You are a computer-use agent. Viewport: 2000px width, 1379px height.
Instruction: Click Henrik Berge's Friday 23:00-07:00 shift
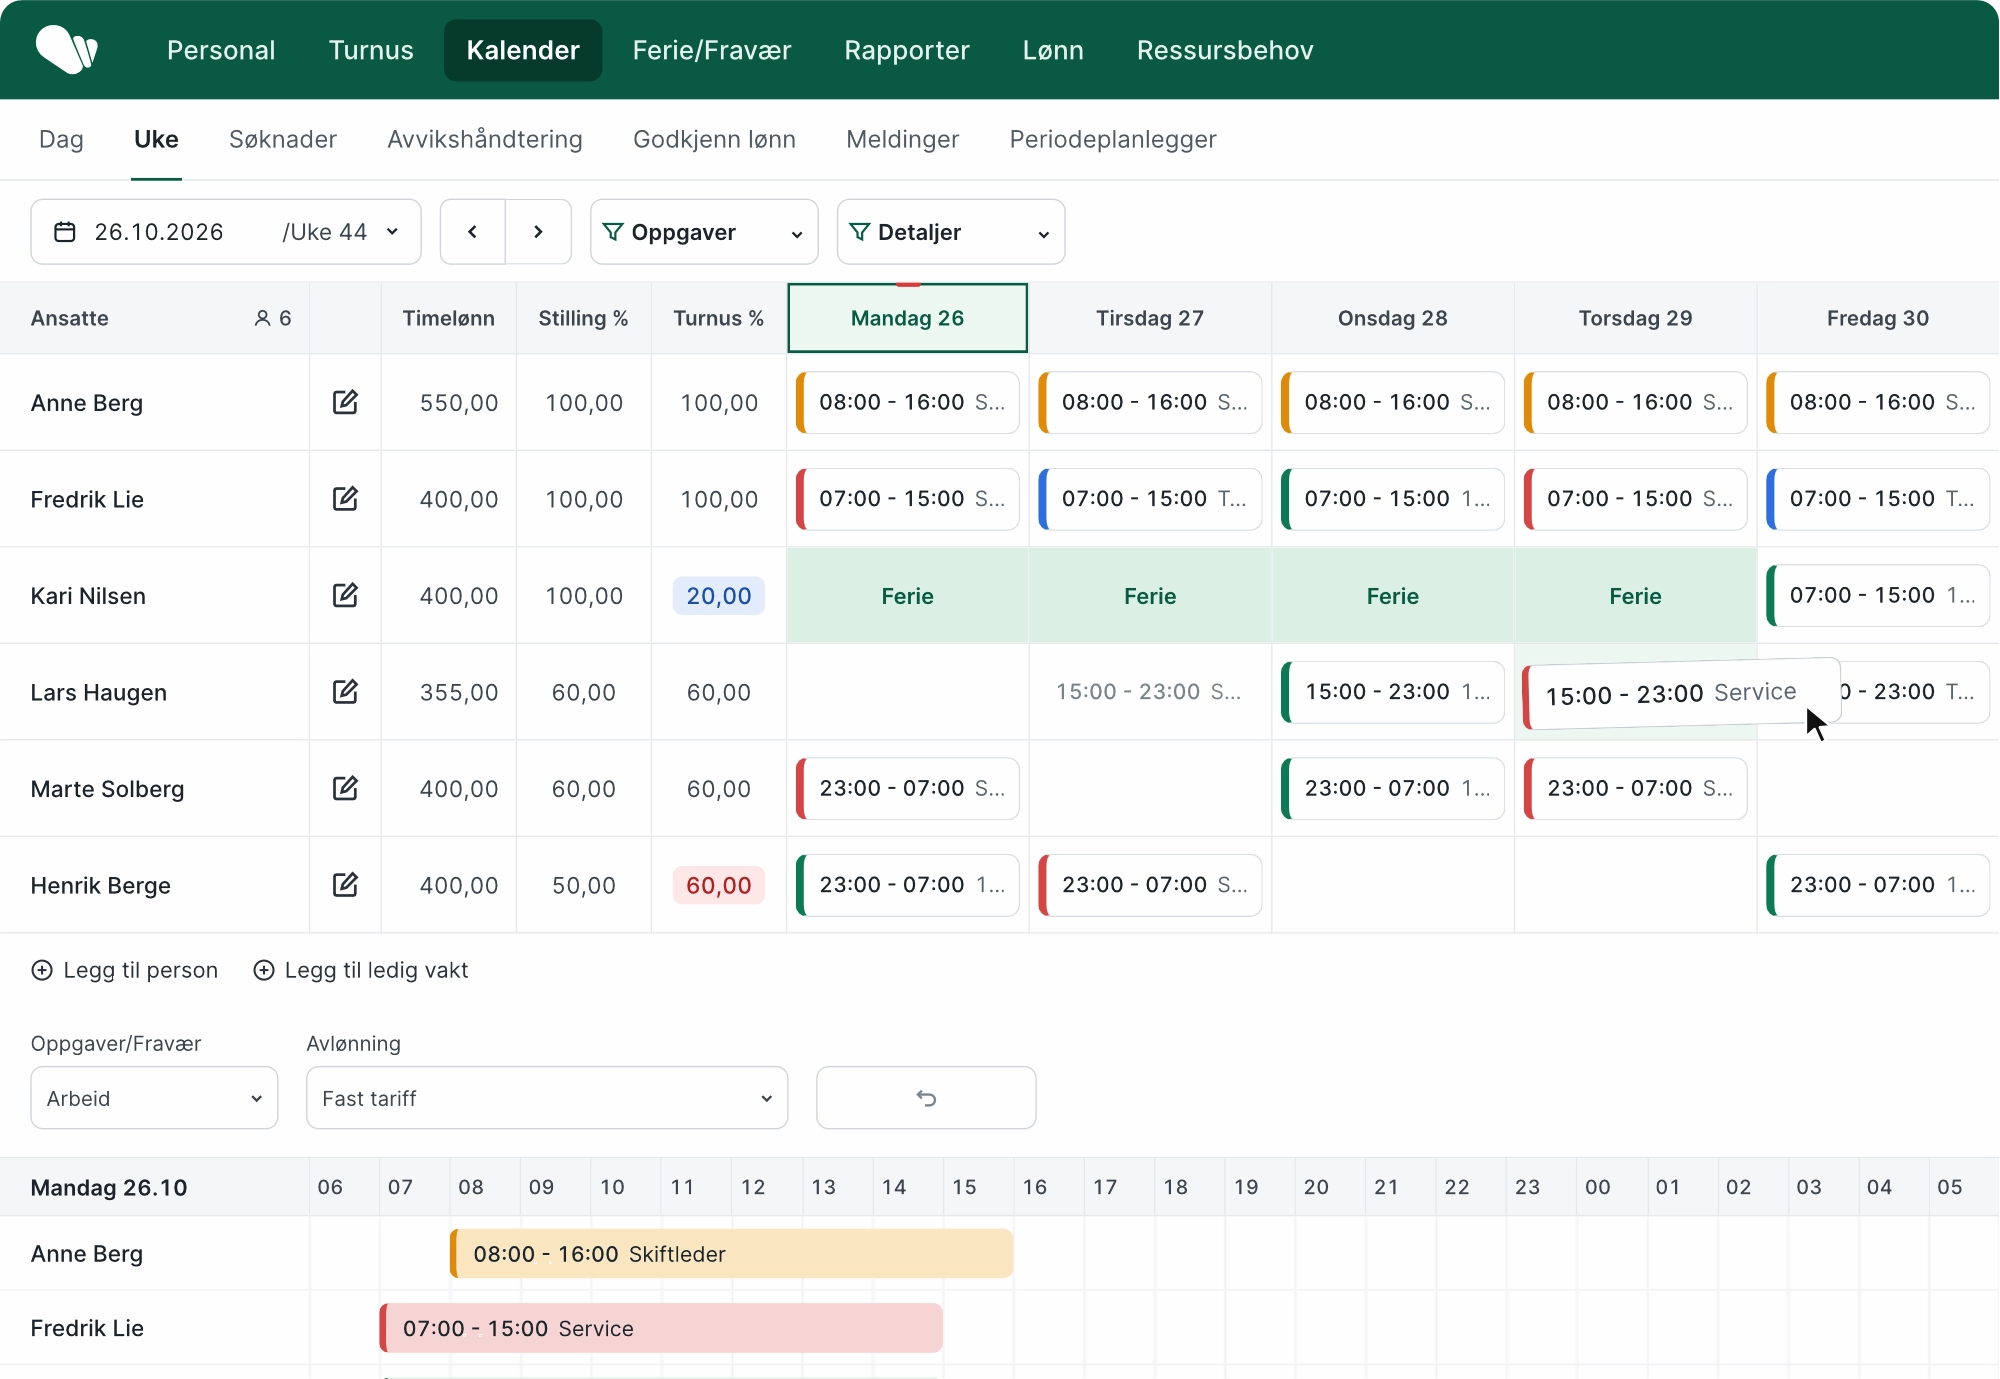coord(1878,884)
